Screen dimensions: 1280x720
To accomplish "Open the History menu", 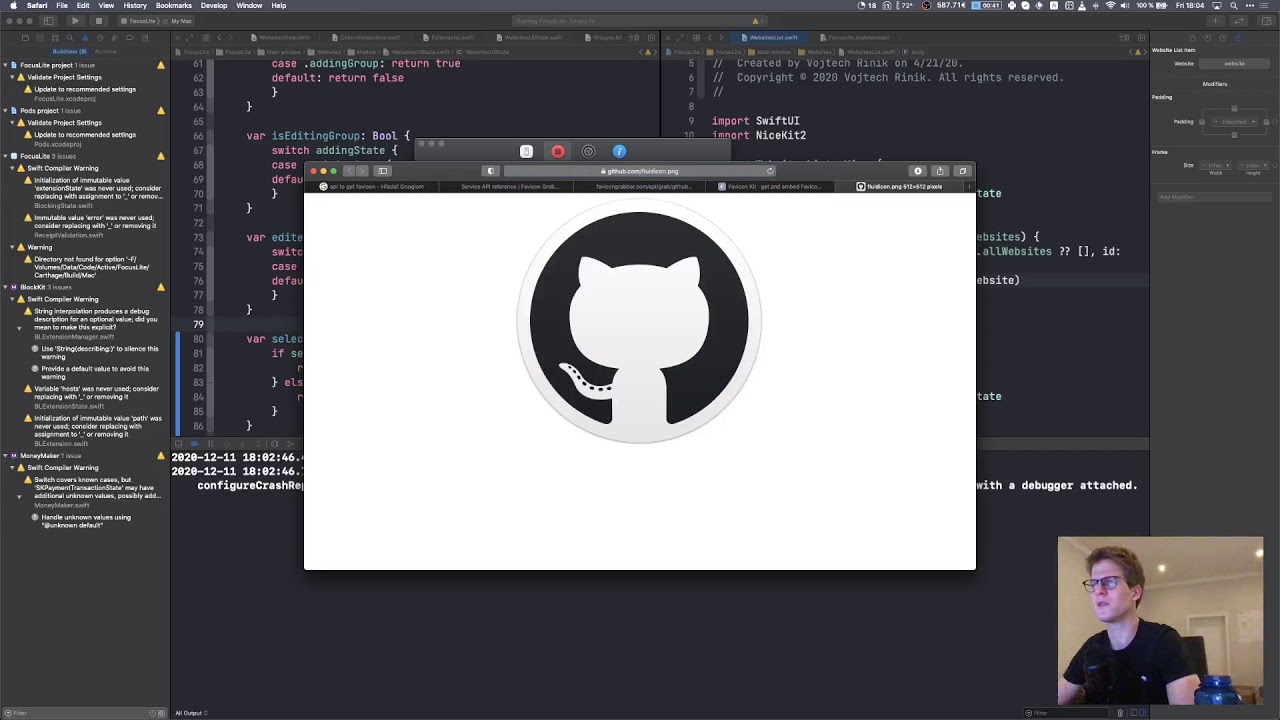I will (x=135, y=6).
